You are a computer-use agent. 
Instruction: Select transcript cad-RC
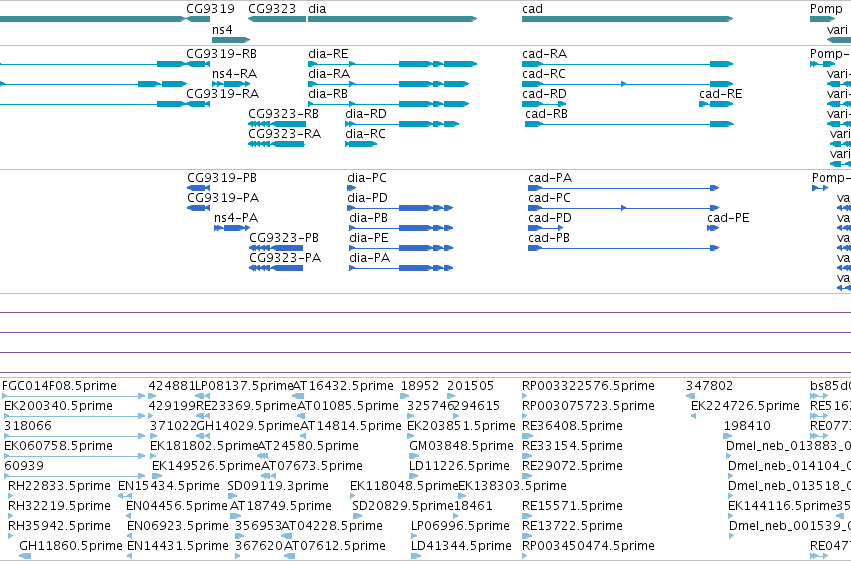(627, 84)
